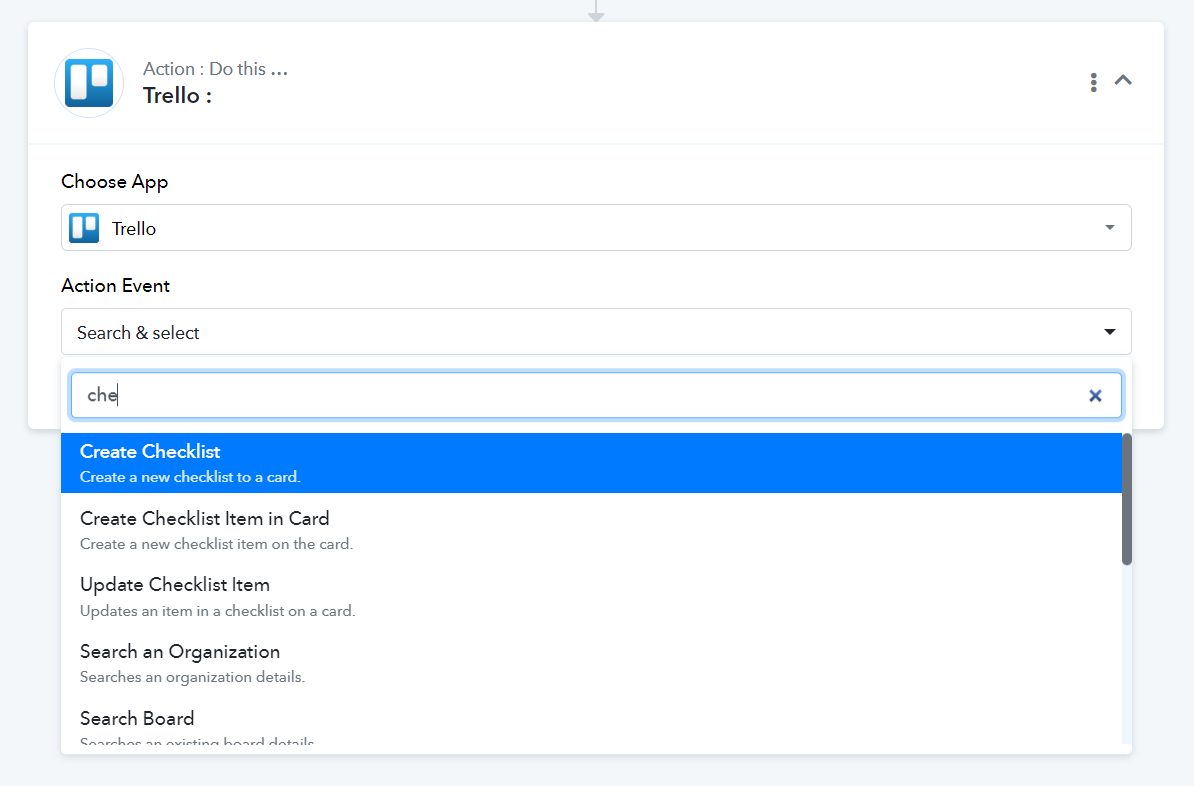
Task: Open the three-dot options menu
Action: click(1093, 82)
